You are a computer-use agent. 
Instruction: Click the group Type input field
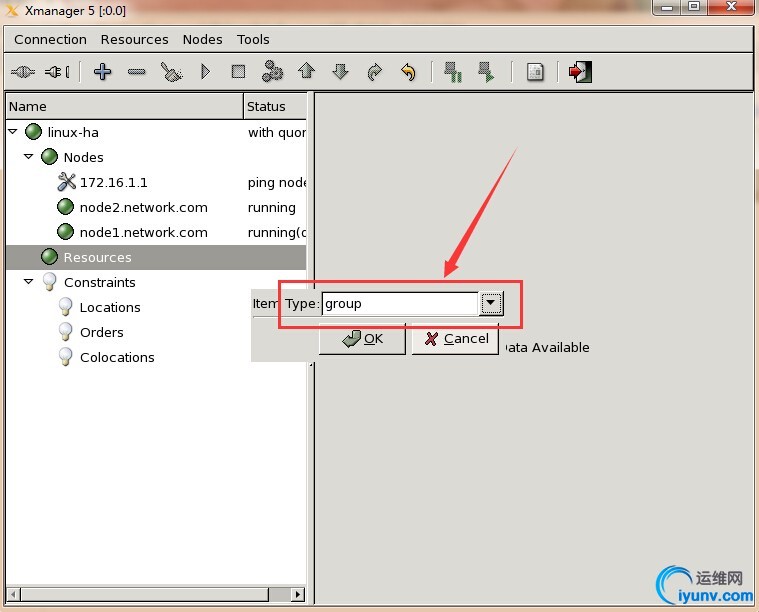pyautogui.click(x=400, y=304)
